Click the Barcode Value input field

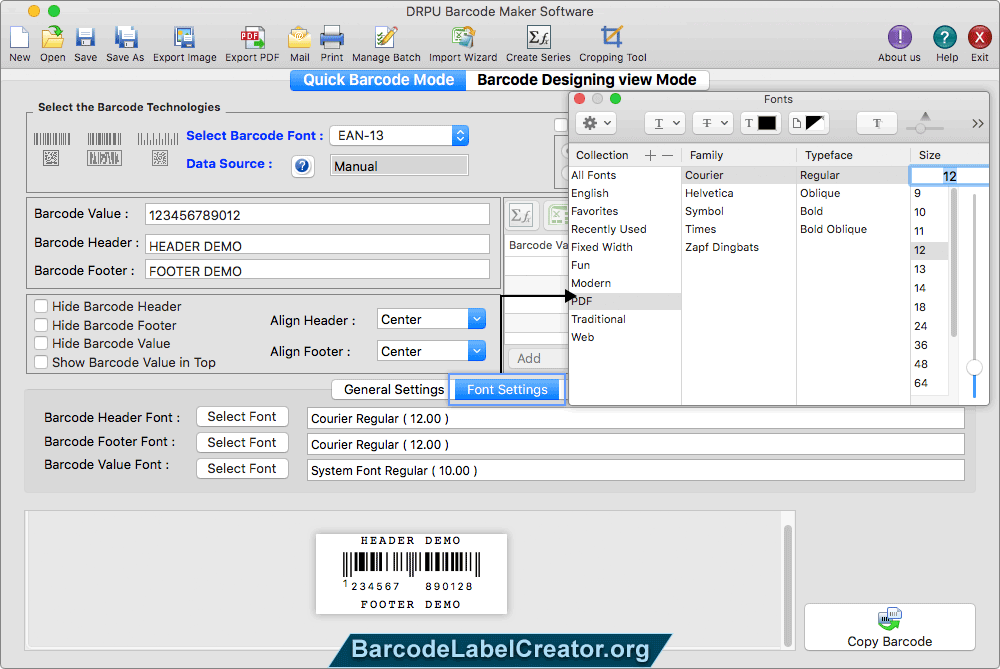[x=317, y=214]
